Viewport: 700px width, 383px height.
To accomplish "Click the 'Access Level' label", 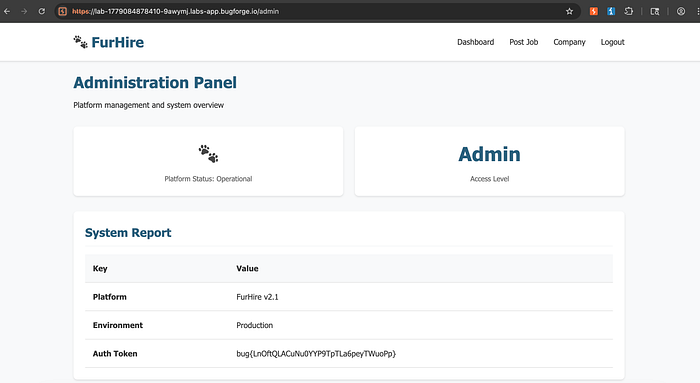I will pyautogui.click(x=489, y=179).
